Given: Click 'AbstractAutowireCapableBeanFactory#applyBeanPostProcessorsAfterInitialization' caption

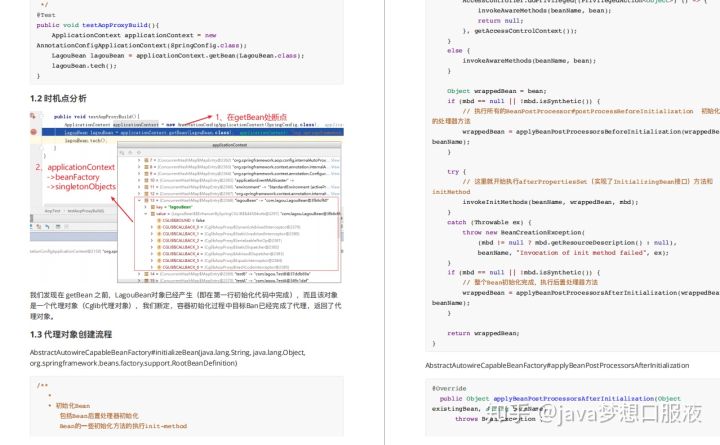Looking at the screenshot, I should coord(557,365).
